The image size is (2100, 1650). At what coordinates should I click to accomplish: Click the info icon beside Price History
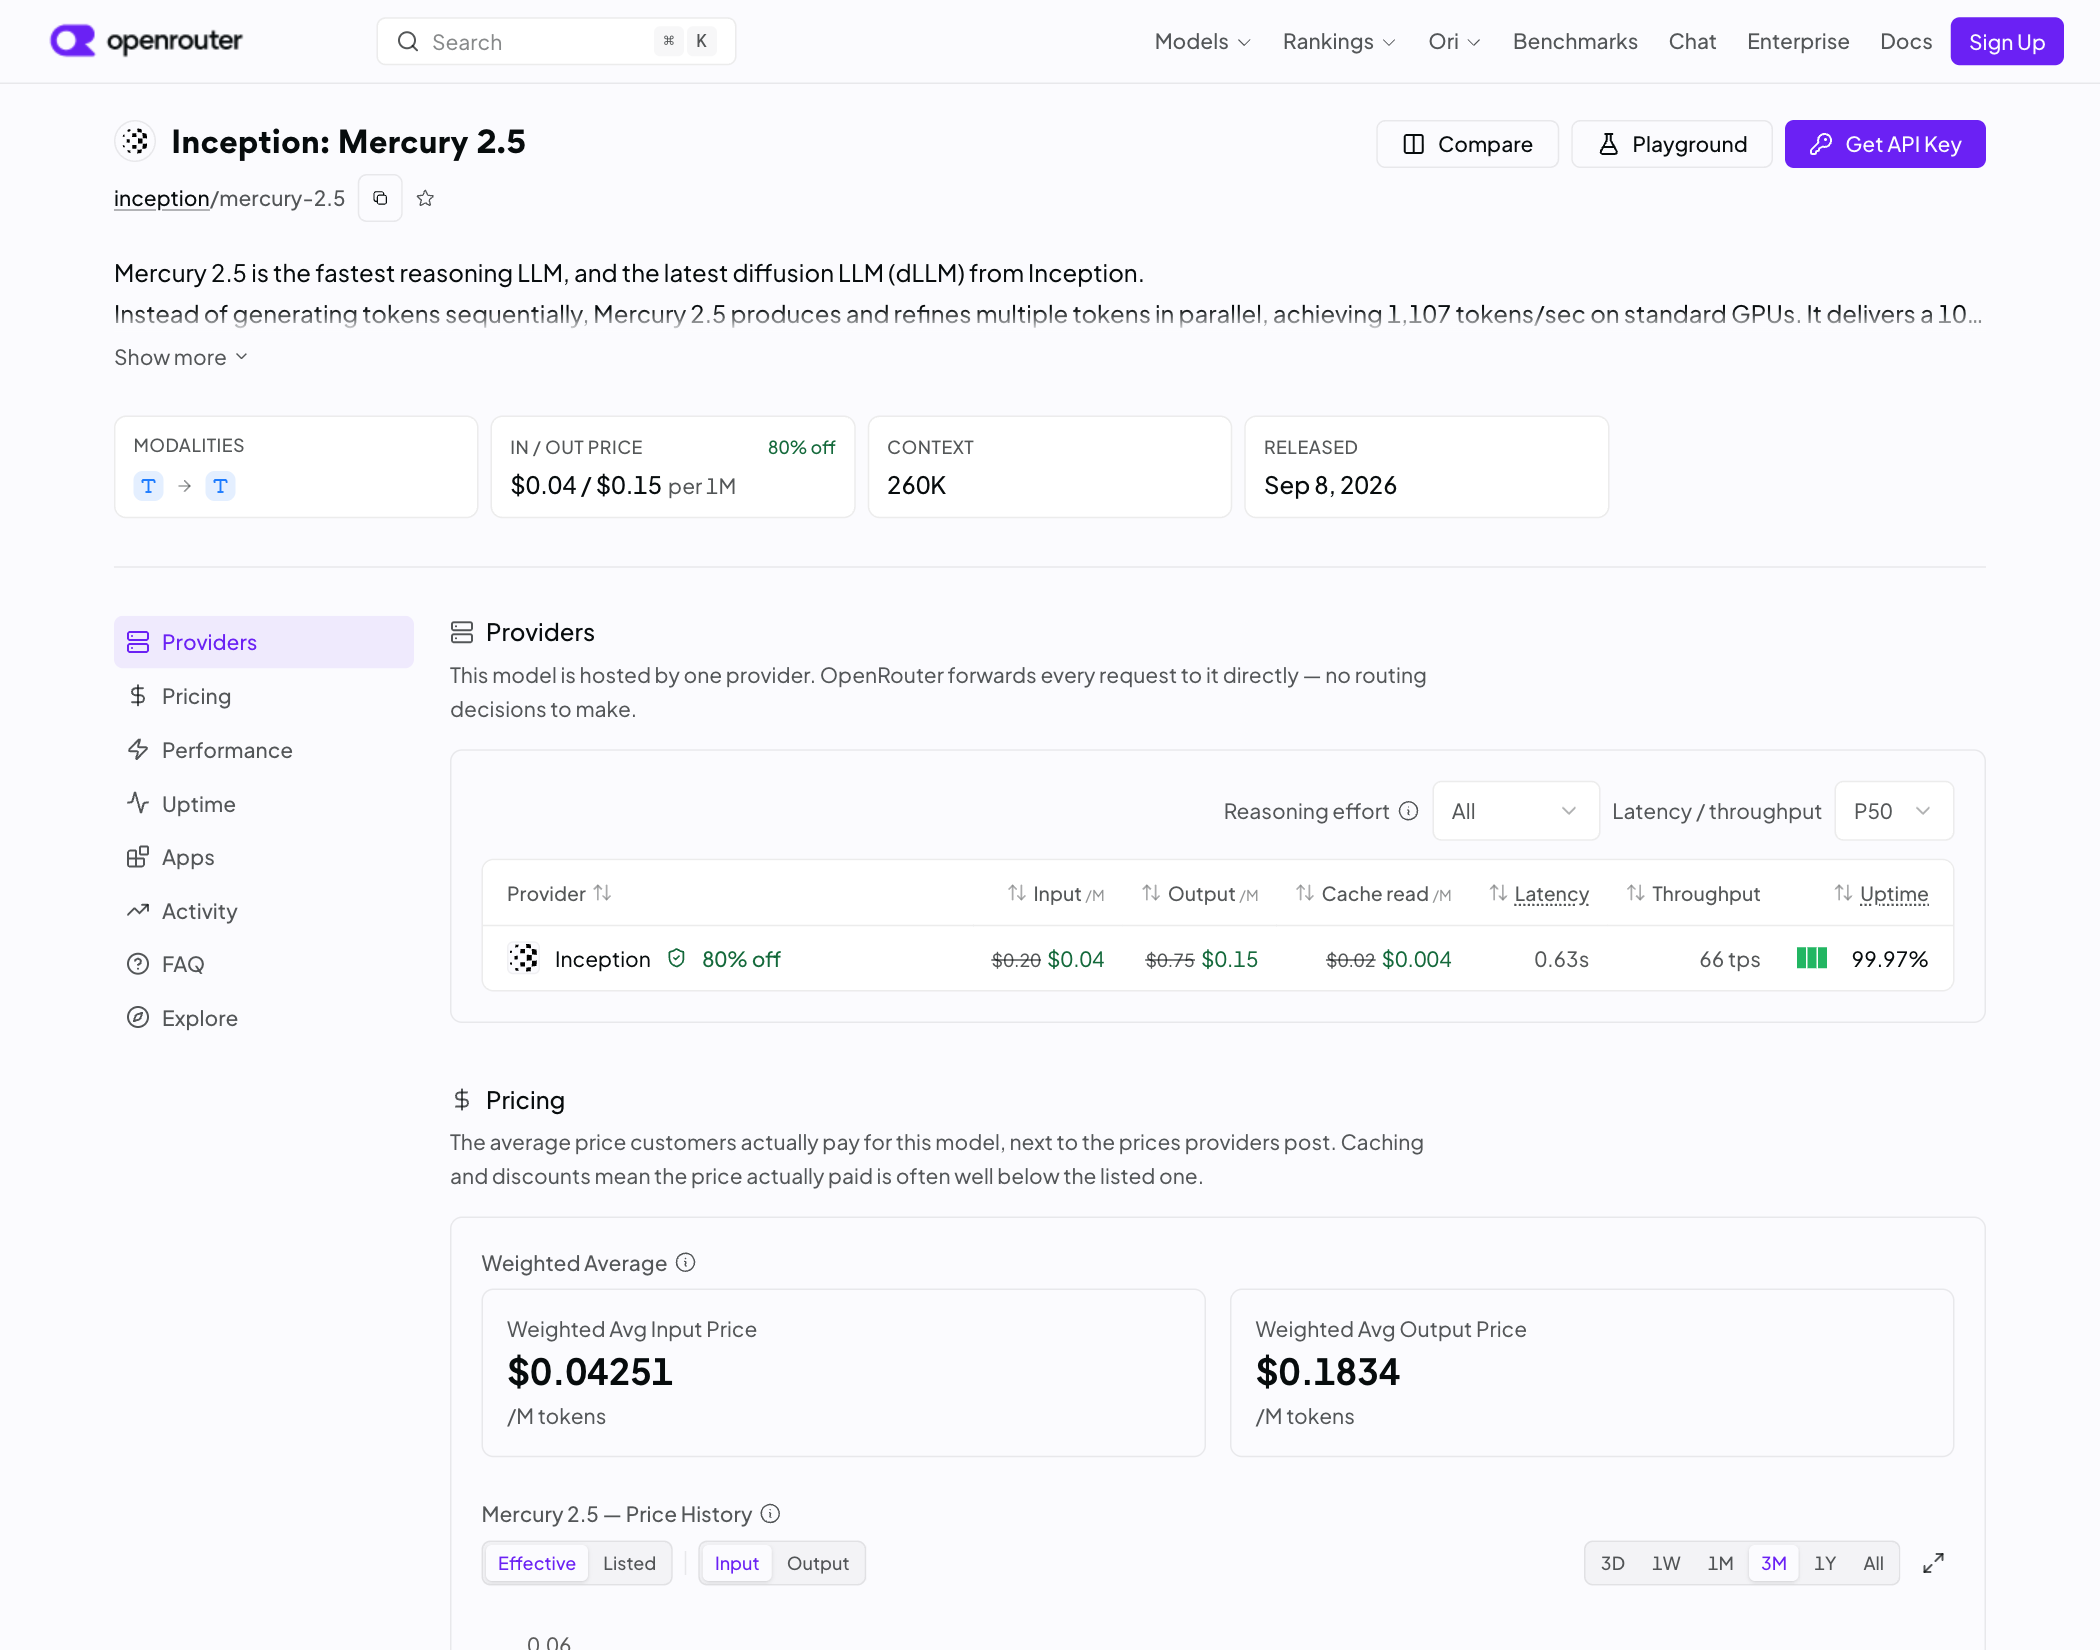(770, 1514)
